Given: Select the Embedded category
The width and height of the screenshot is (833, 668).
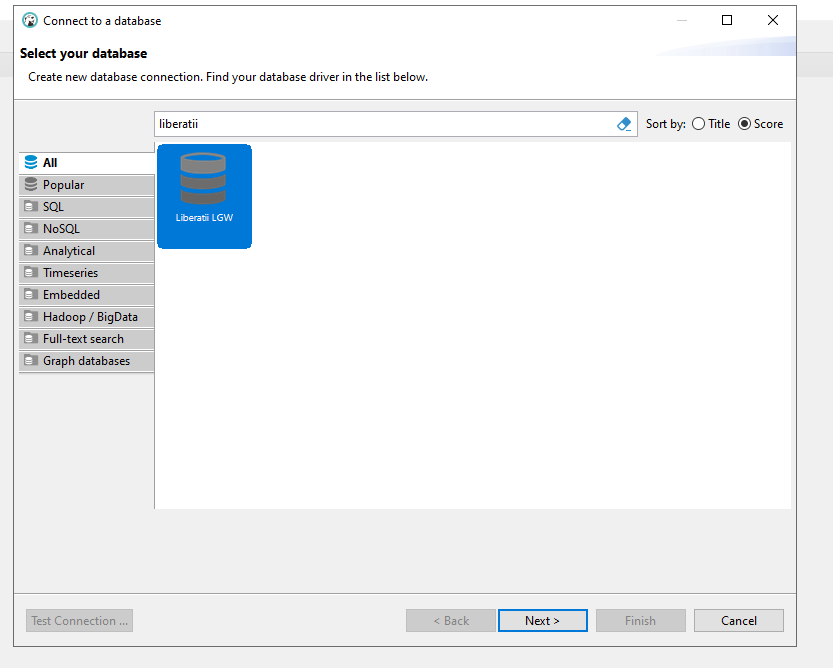Looking at the screenshot, I should [x=87, y=295].
